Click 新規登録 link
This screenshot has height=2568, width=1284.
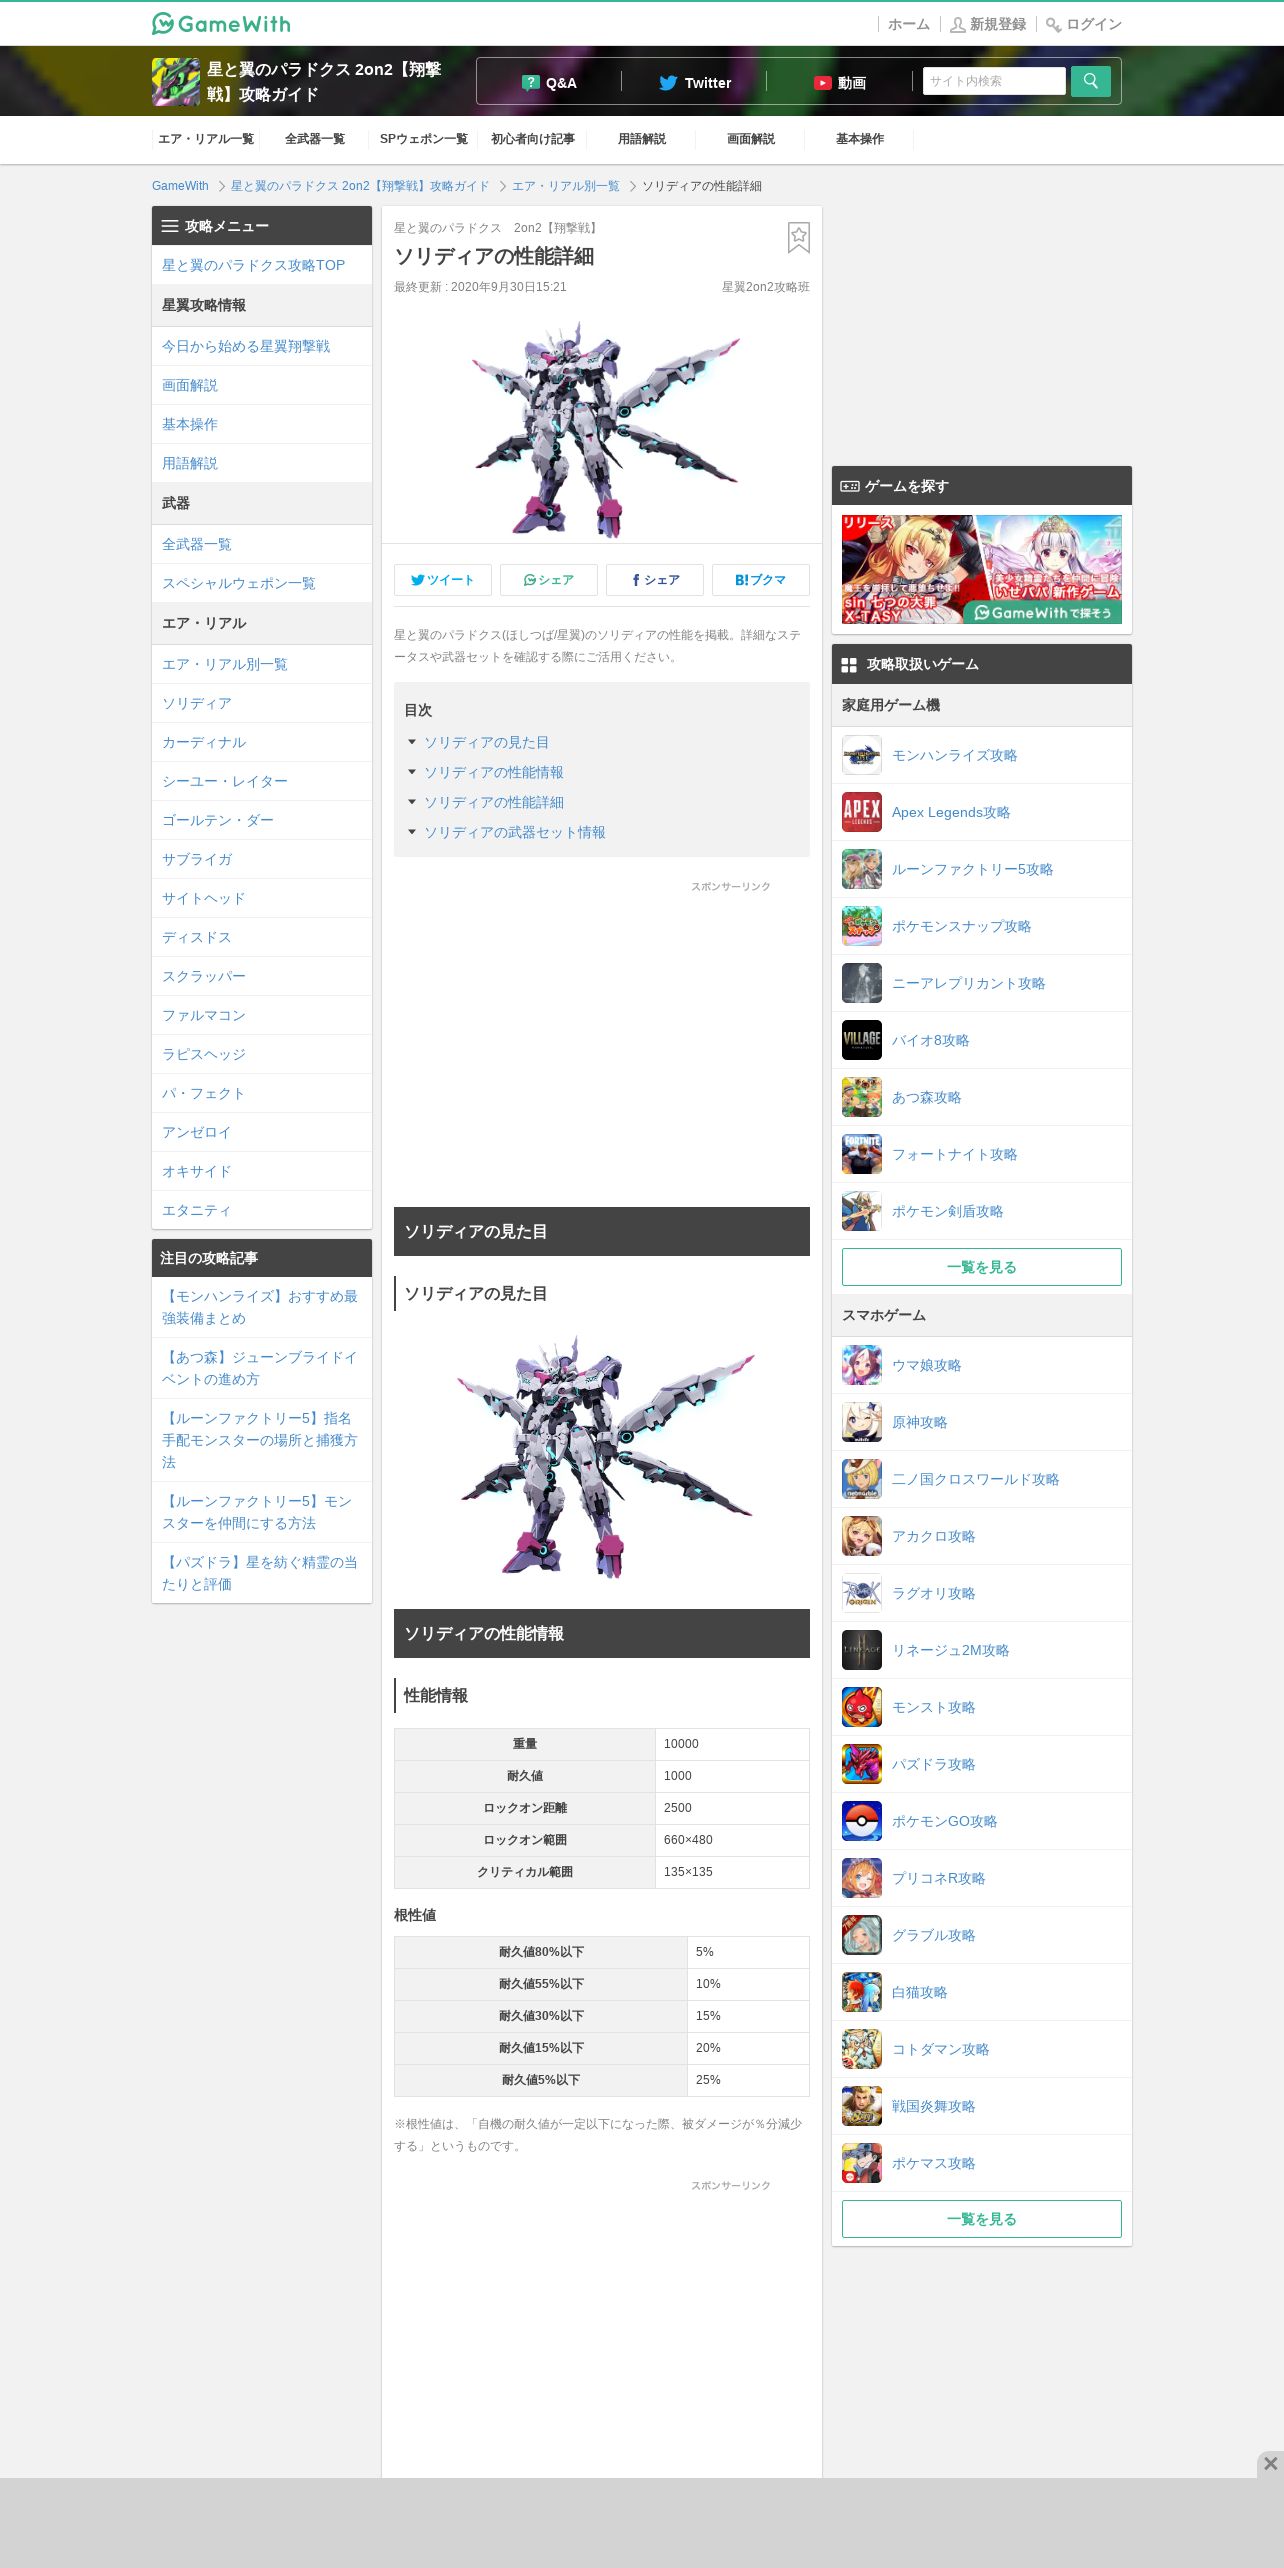(x=988, y=24)
